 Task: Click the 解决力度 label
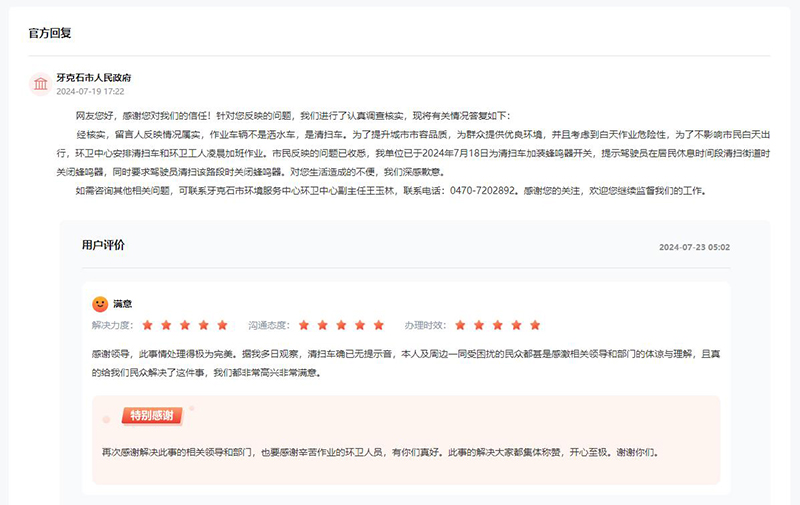click(112, 325)
